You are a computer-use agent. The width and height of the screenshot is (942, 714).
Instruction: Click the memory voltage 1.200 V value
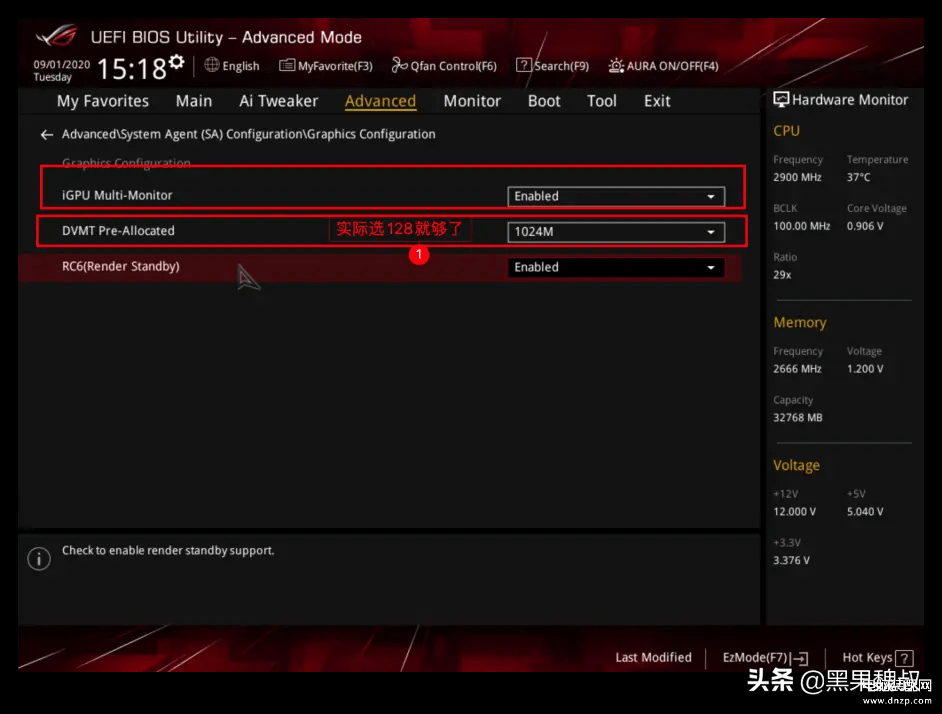pyautogui.click(x=865, y=369)
